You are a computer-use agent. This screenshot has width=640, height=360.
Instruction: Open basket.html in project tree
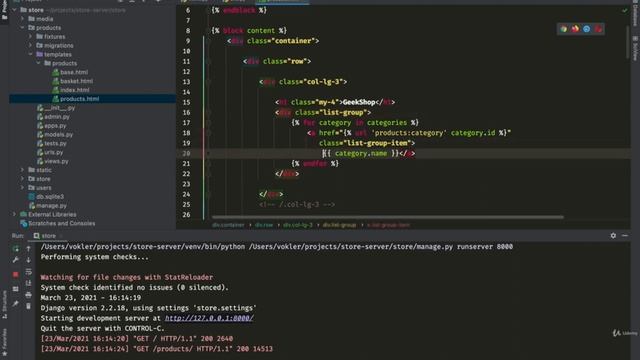click(x=73, y=81)
